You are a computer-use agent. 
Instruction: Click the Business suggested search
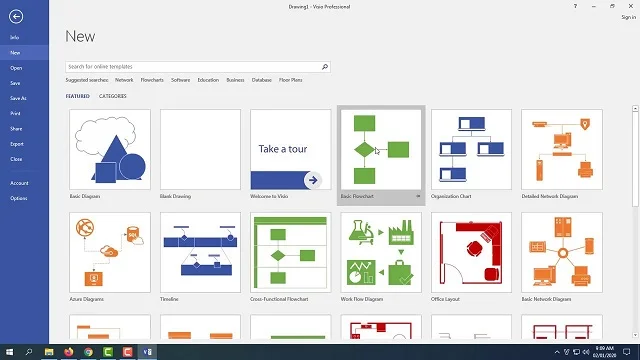point(235,80)
